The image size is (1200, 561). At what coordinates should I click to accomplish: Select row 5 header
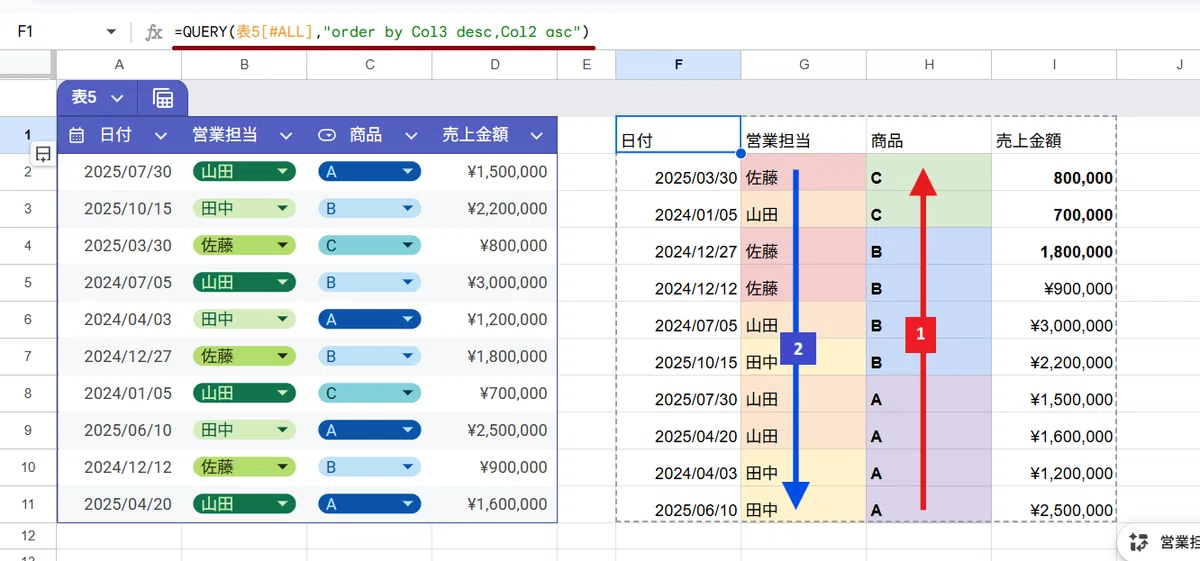tap(28, 282)
